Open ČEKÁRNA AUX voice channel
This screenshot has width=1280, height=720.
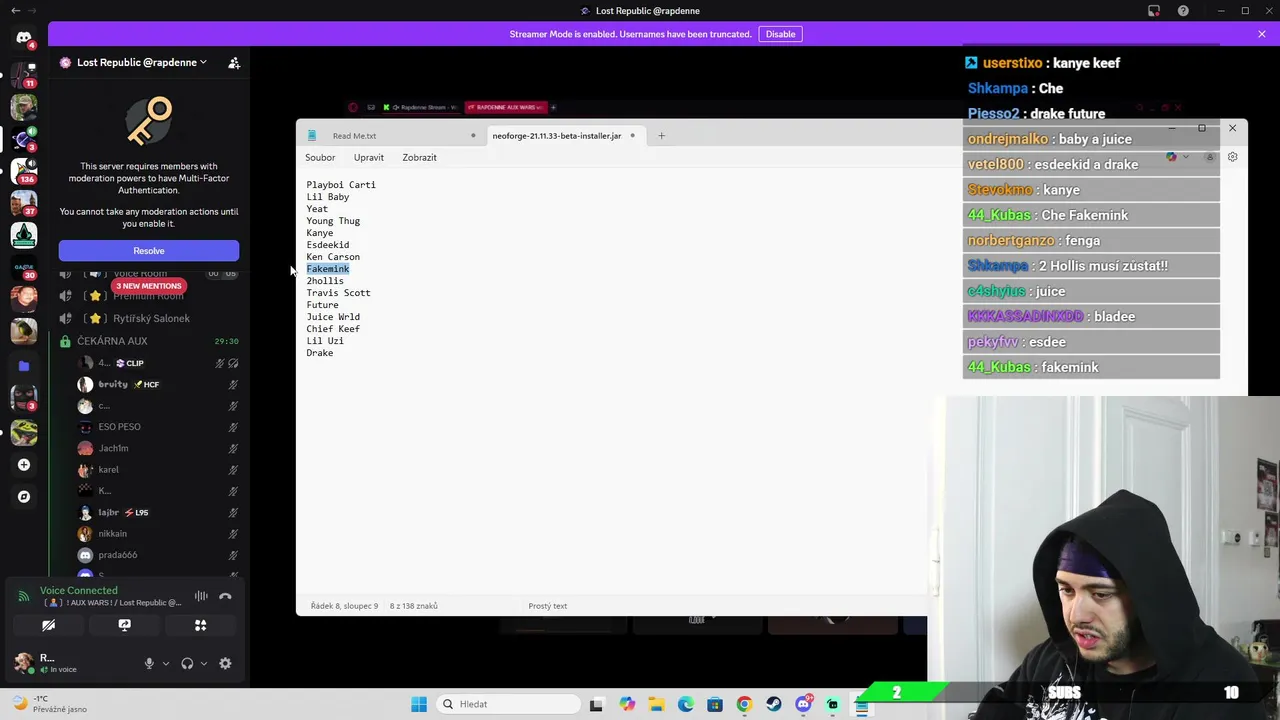[112, 341]
